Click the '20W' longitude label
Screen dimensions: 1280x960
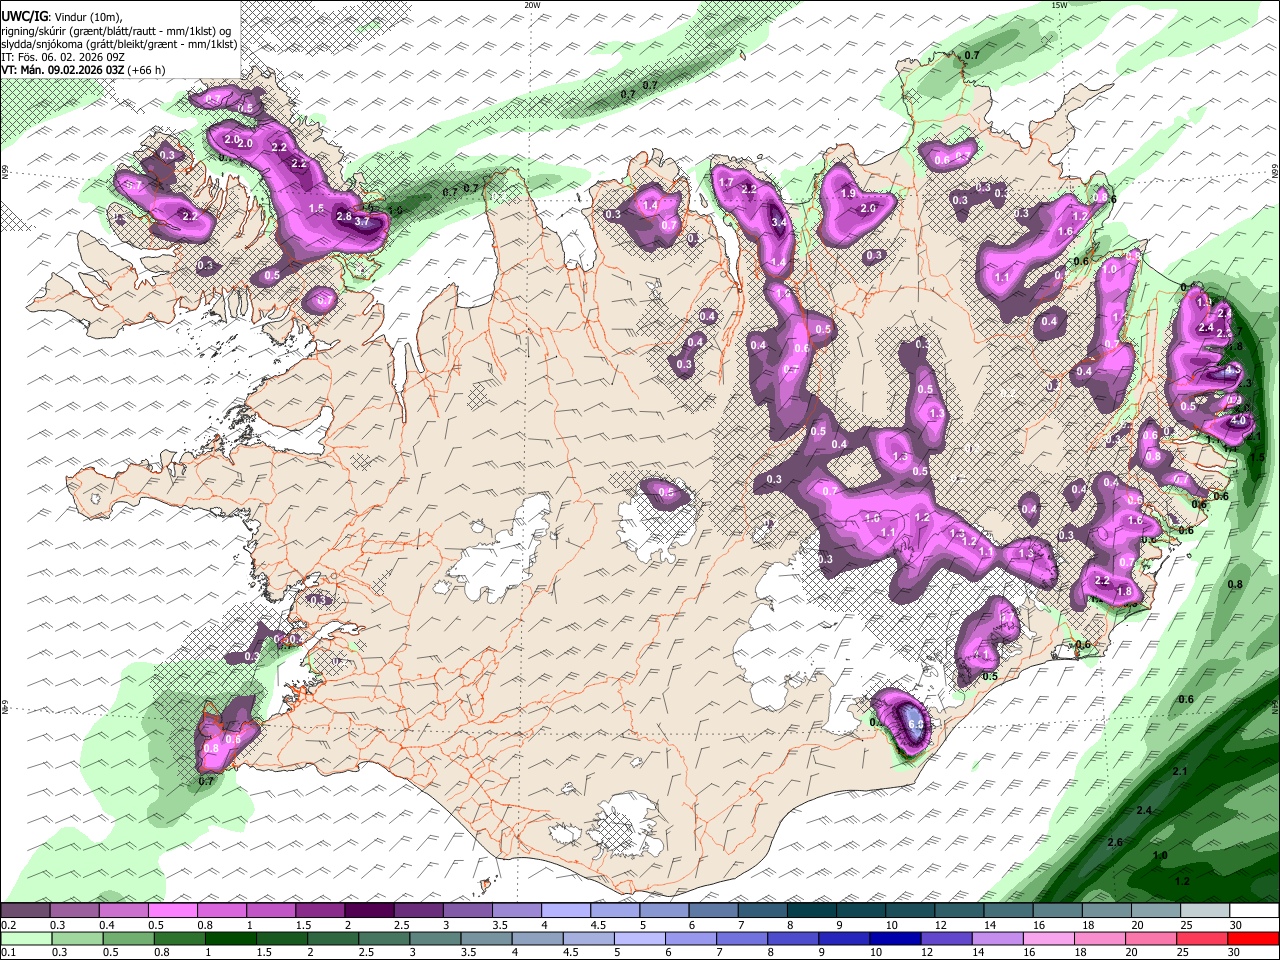[x=532, y=5]
